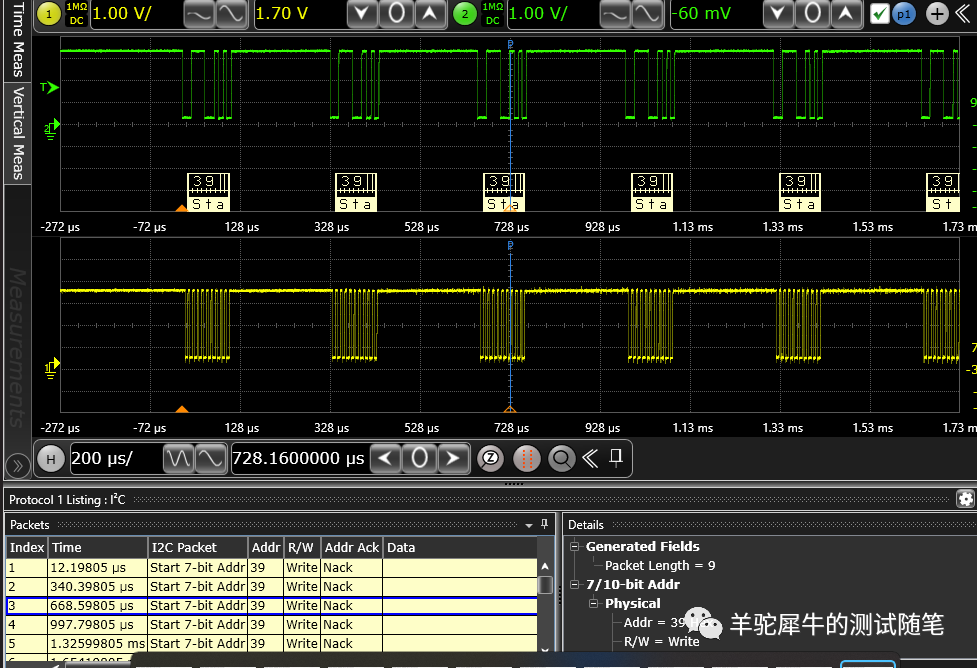Zero the horizontal delay position
This screenshot has height=668, width=977.
coord(420,459)
